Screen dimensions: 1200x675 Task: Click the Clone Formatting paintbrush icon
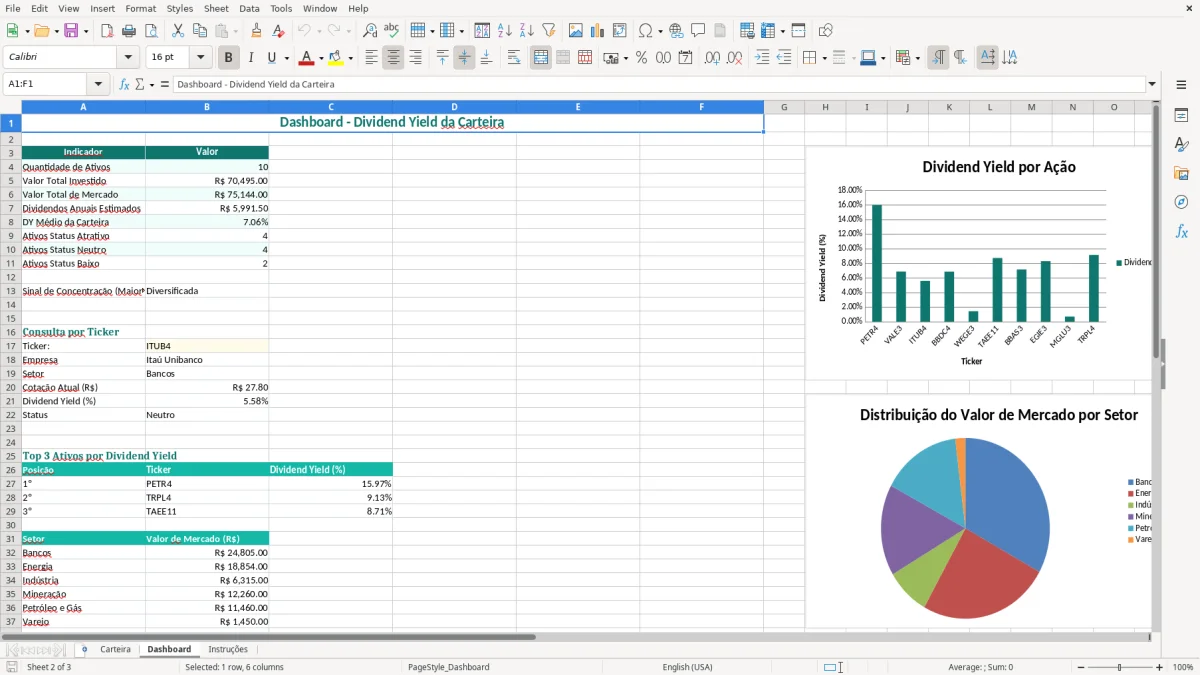[257, 31]
